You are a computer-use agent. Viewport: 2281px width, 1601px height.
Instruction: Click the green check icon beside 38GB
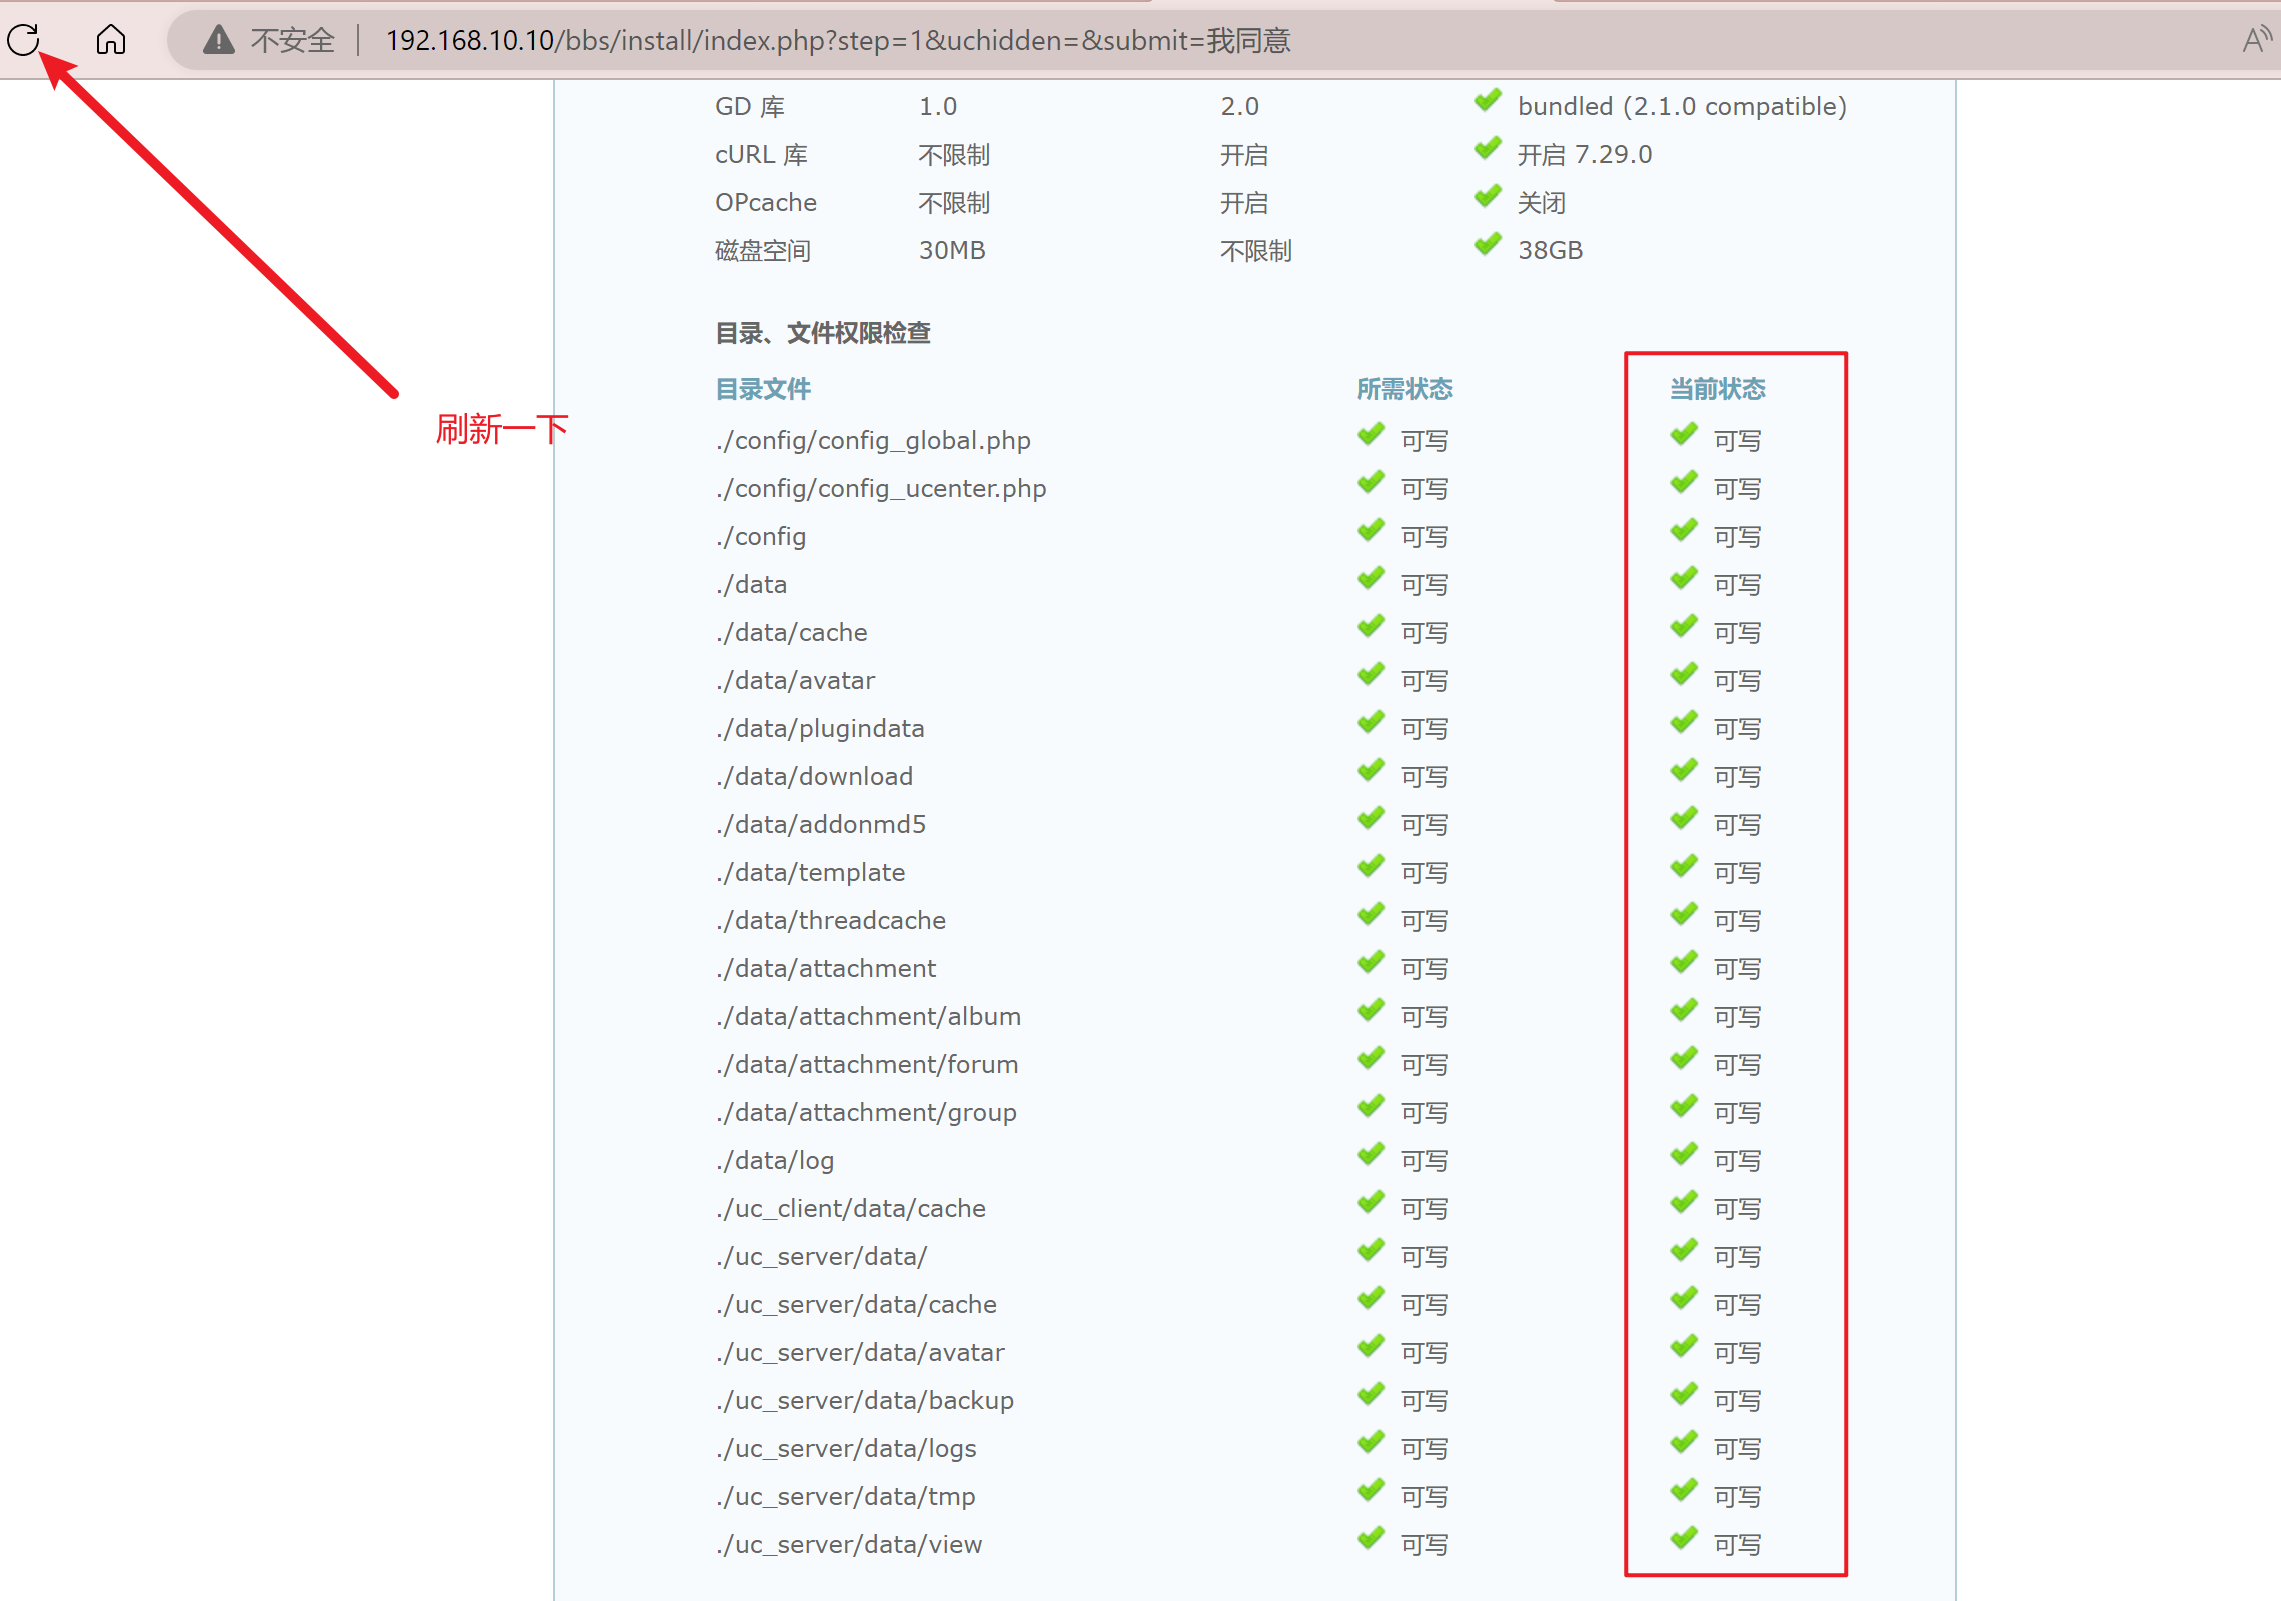(1488, 244)
